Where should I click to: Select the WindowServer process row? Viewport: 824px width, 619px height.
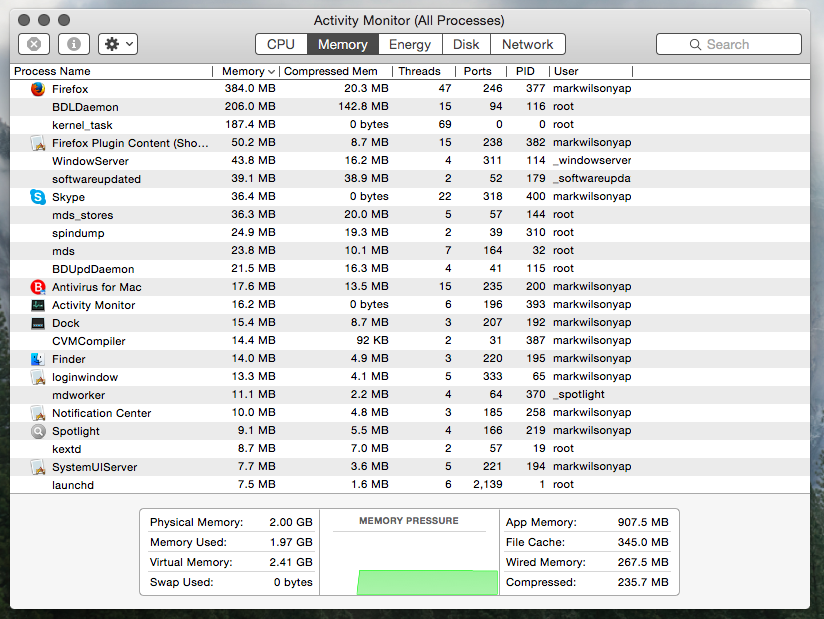pyautogui.click(x=410, y=161)
